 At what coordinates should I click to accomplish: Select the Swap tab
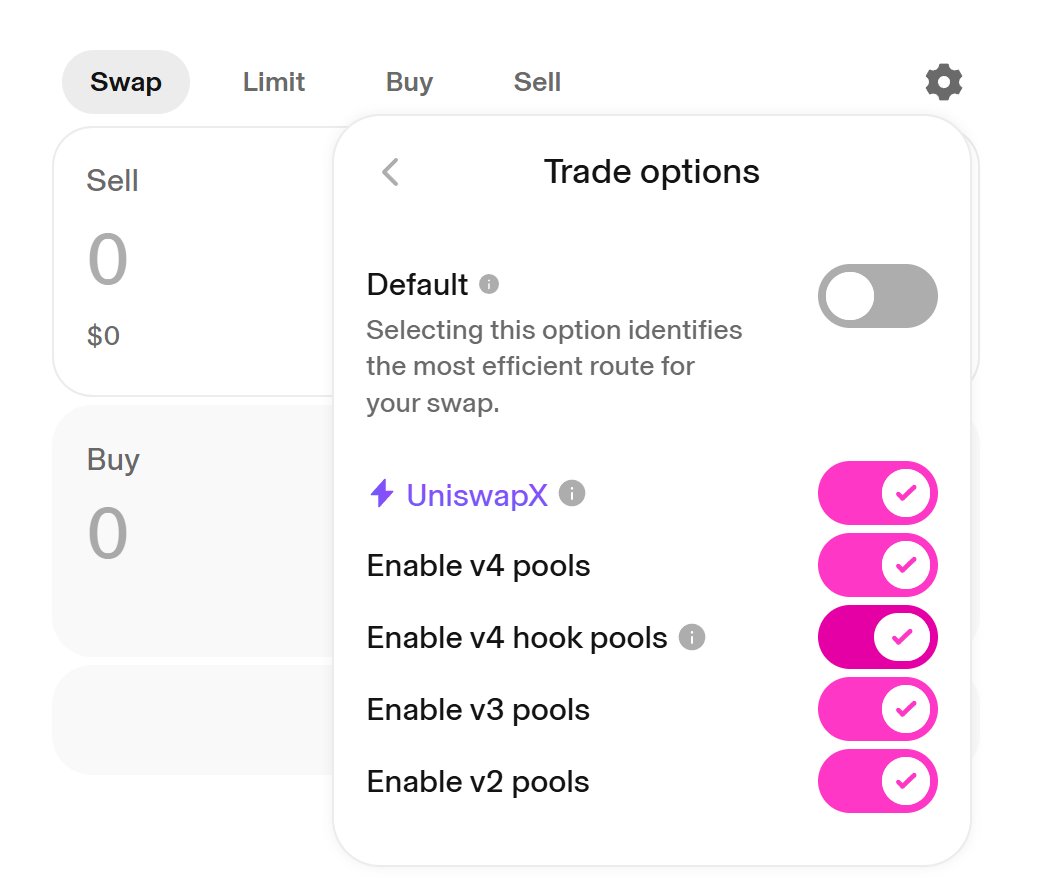point(126,82)
